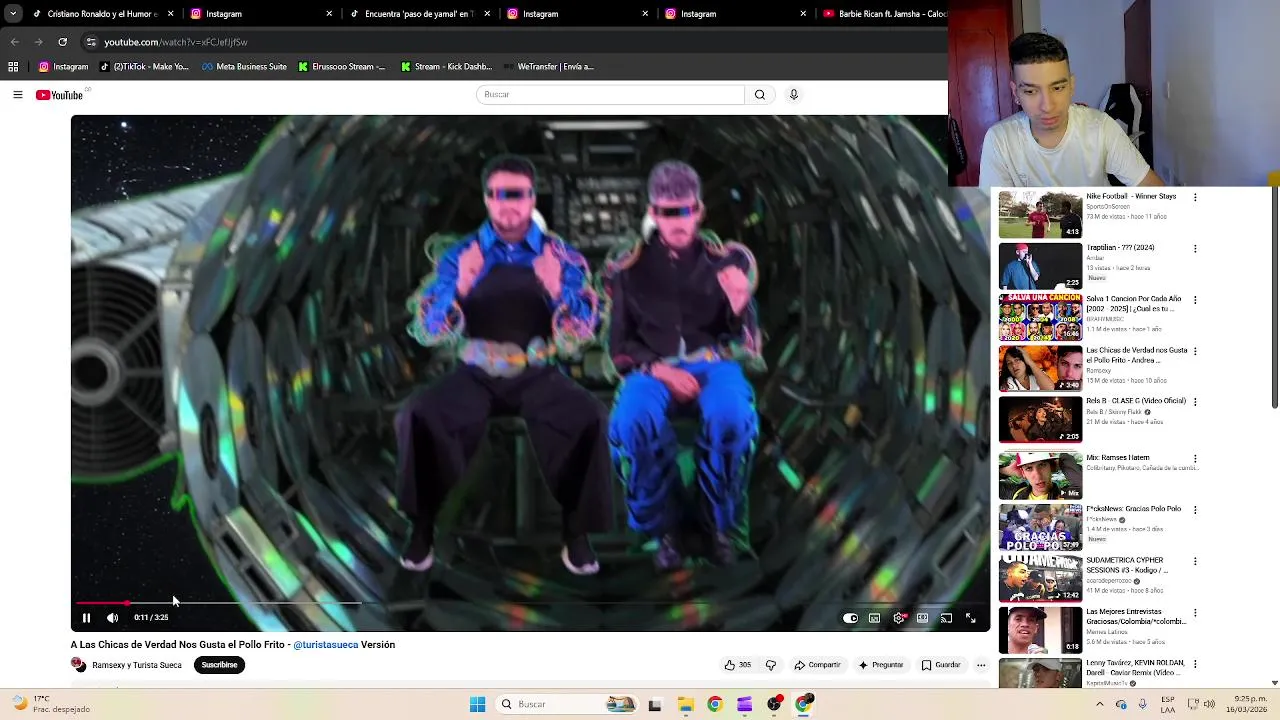
Task: Toggle the autoplay switch in player
Action: (x=850, y=618)
